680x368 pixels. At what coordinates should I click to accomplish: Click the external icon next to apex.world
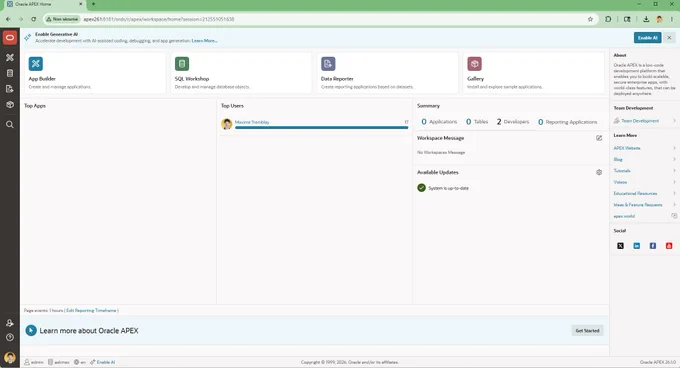click(x=674, y=216)
